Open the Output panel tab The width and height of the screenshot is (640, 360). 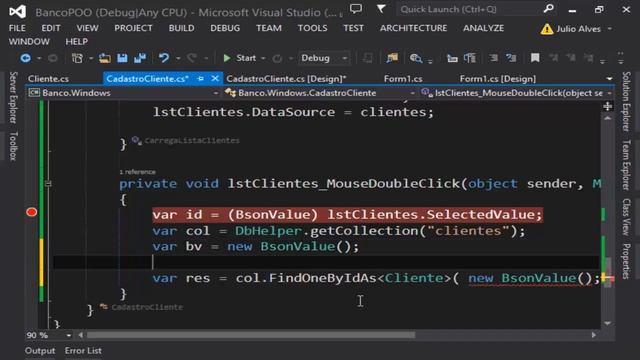pyautogui.click(x=40, y=351)
